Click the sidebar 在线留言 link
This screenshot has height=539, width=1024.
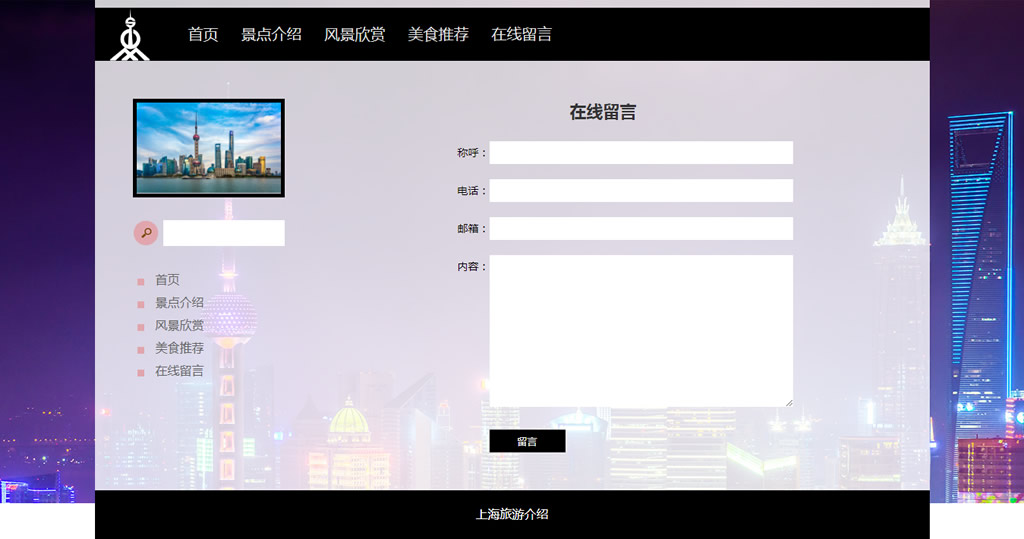179,371
